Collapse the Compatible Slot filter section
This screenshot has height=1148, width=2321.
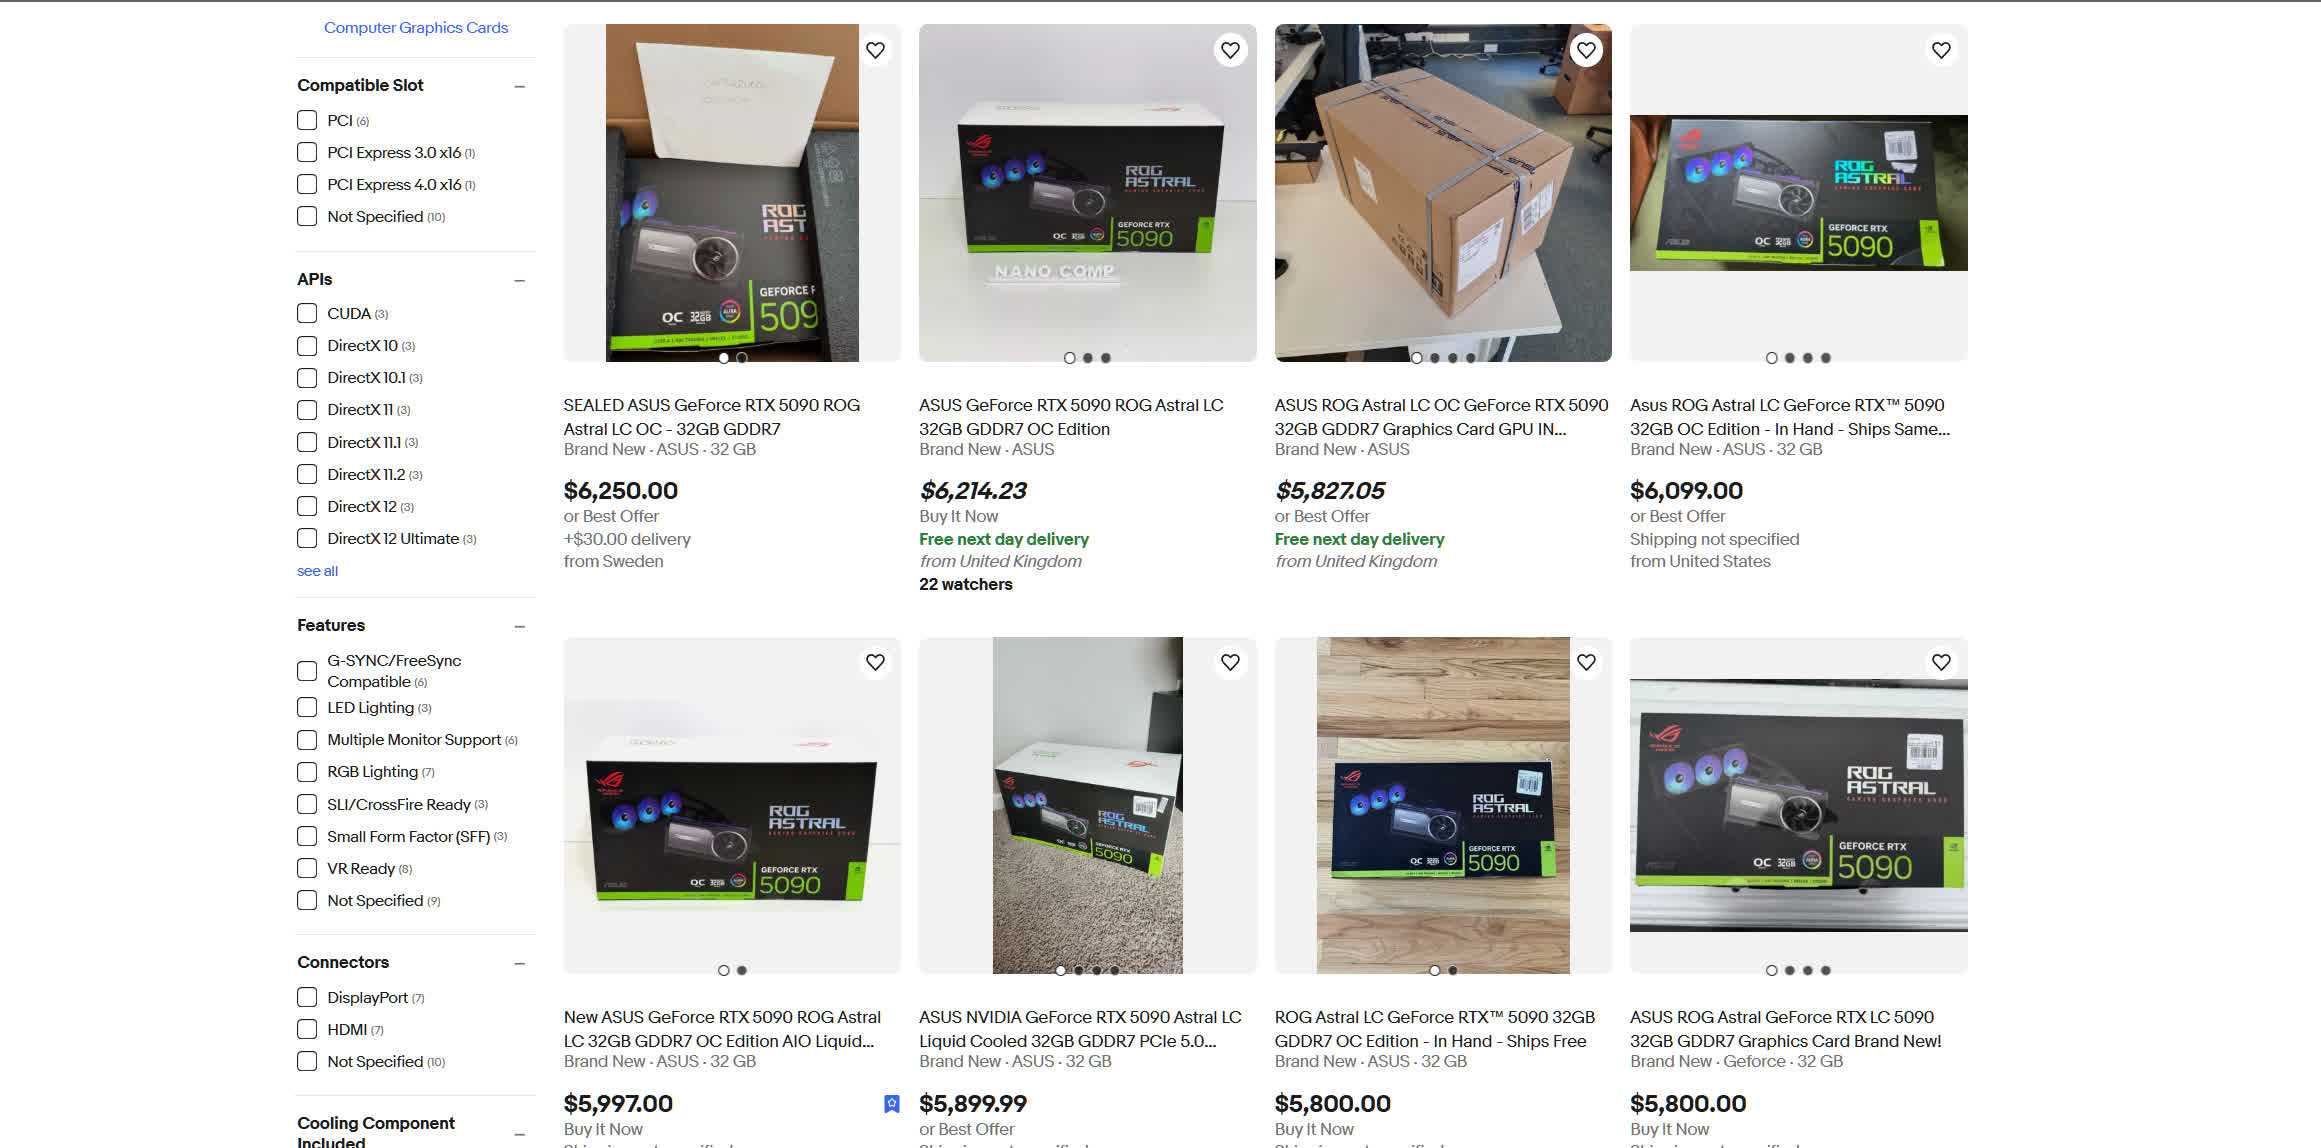pyautogui.click(x=520, y=86)
